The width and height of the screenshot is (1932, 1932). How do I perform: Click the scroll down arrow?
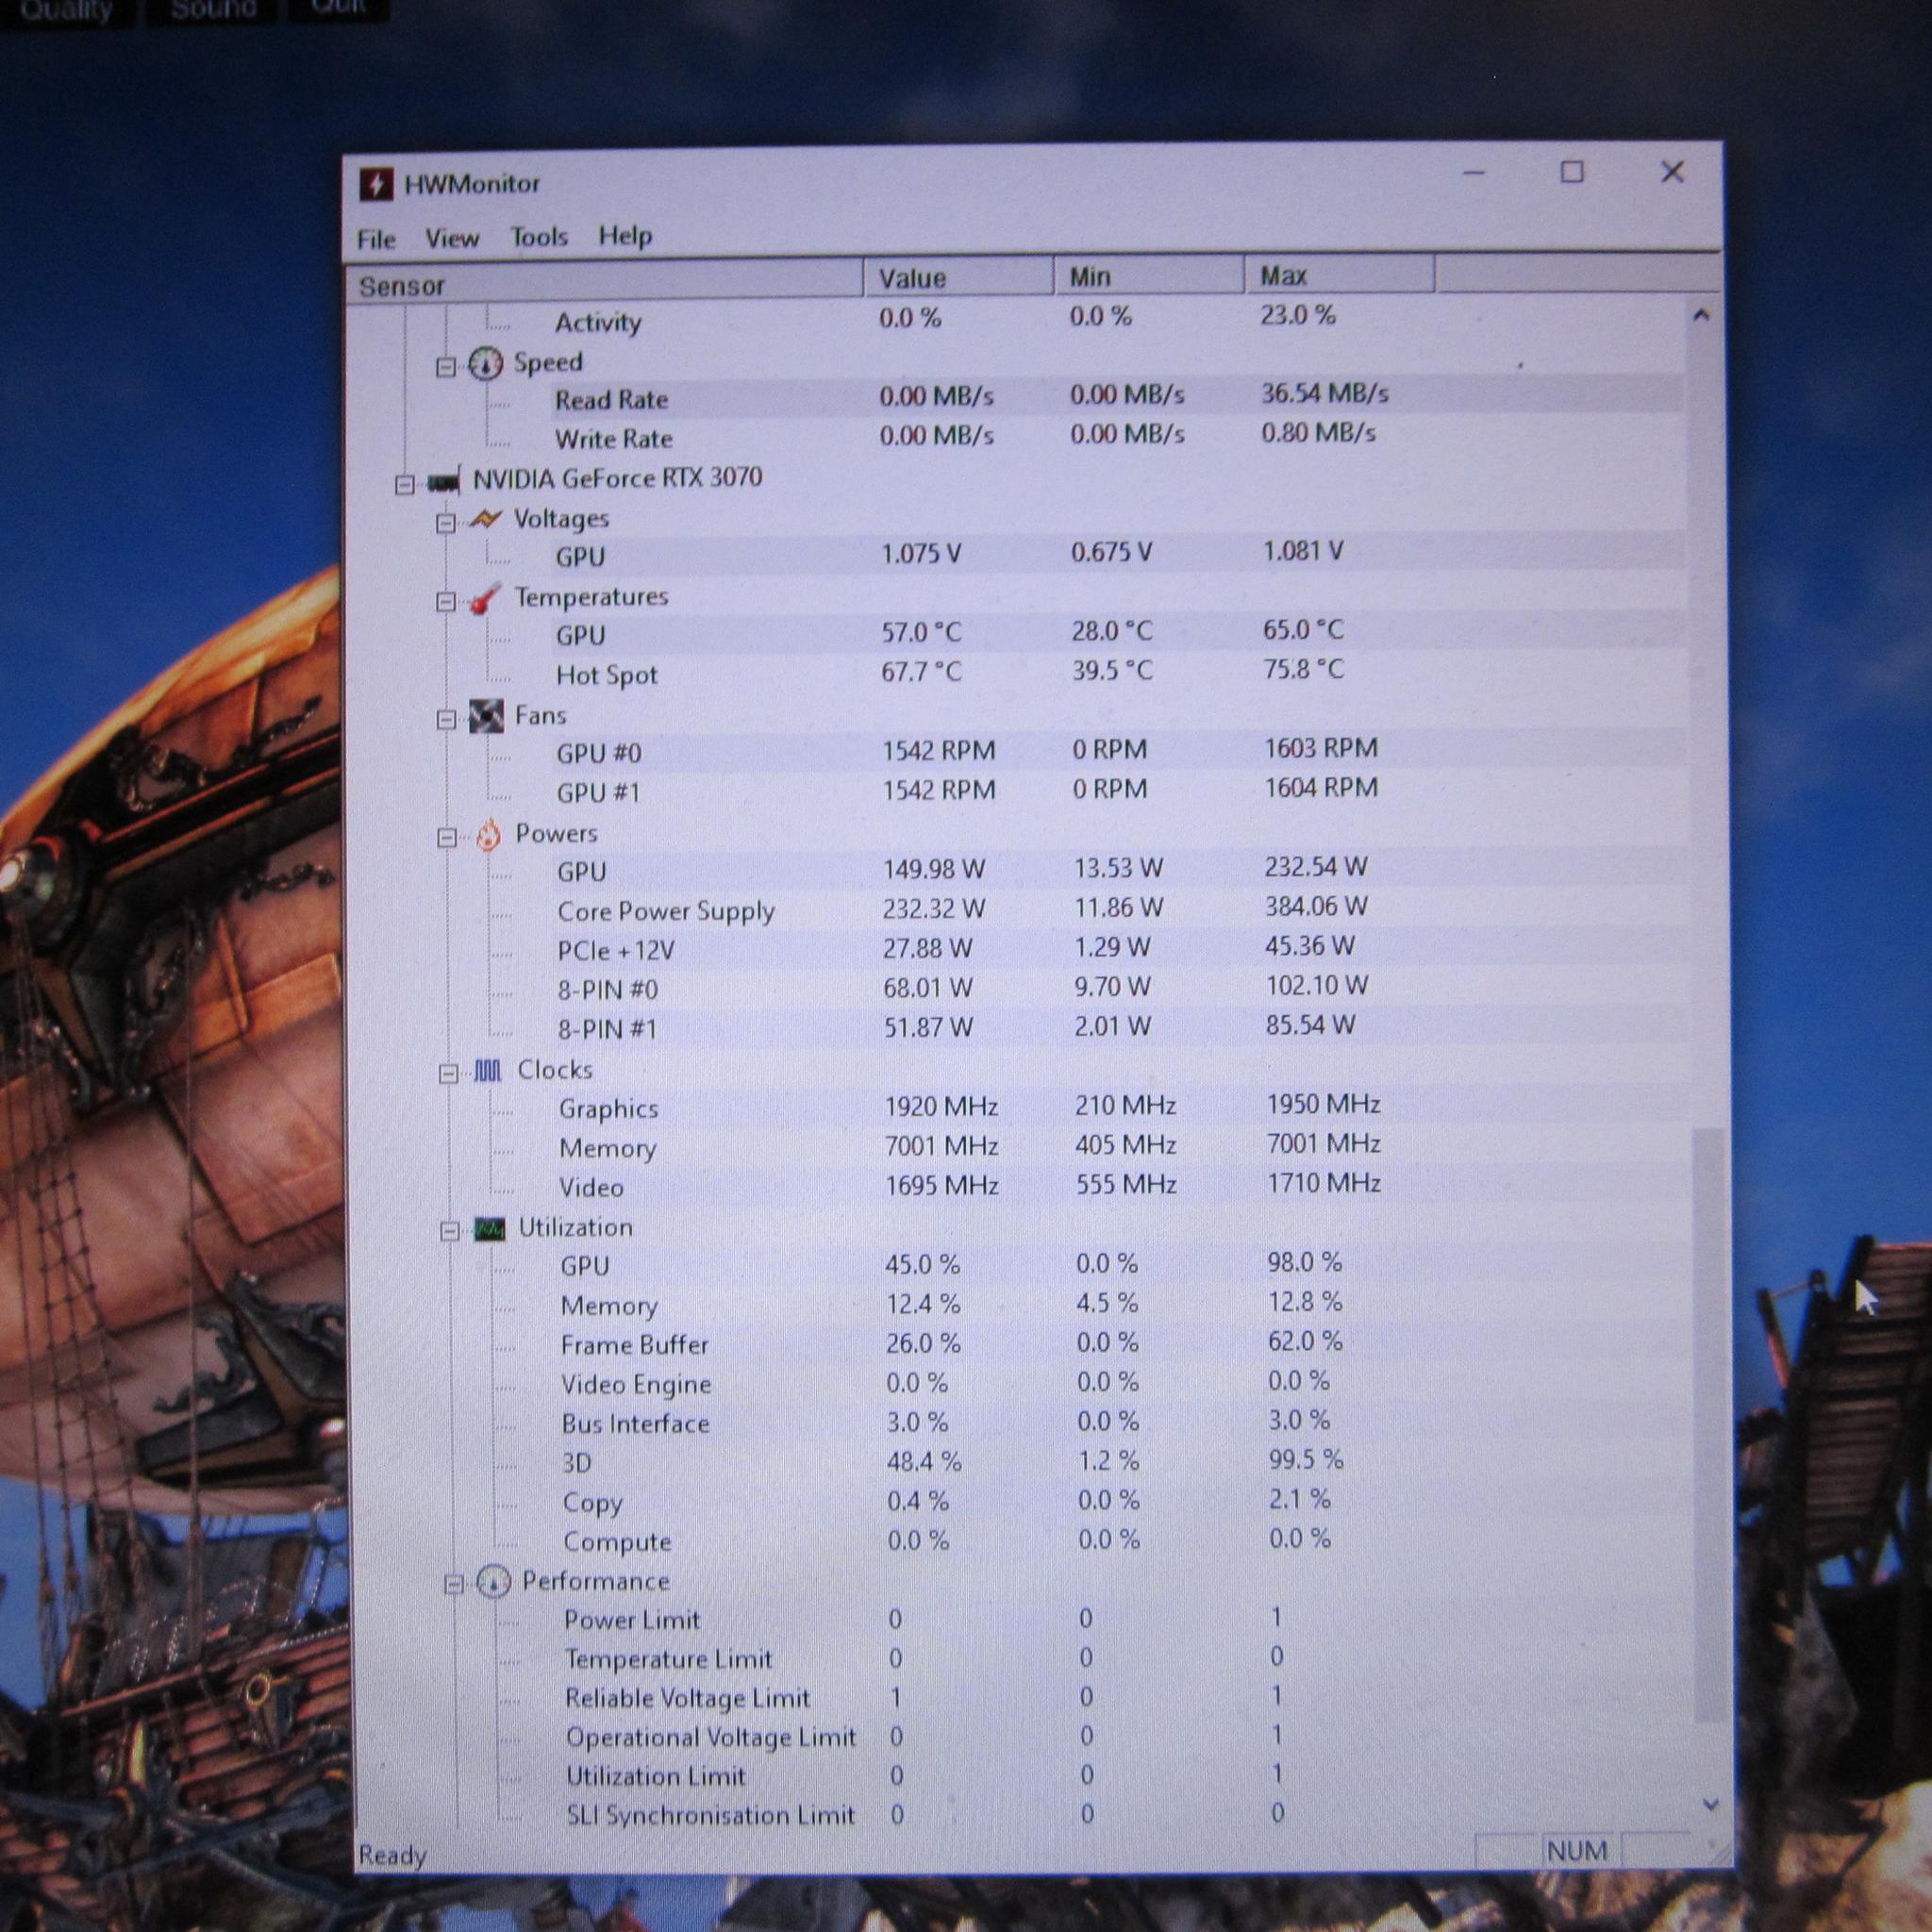coord(1711,1805)
